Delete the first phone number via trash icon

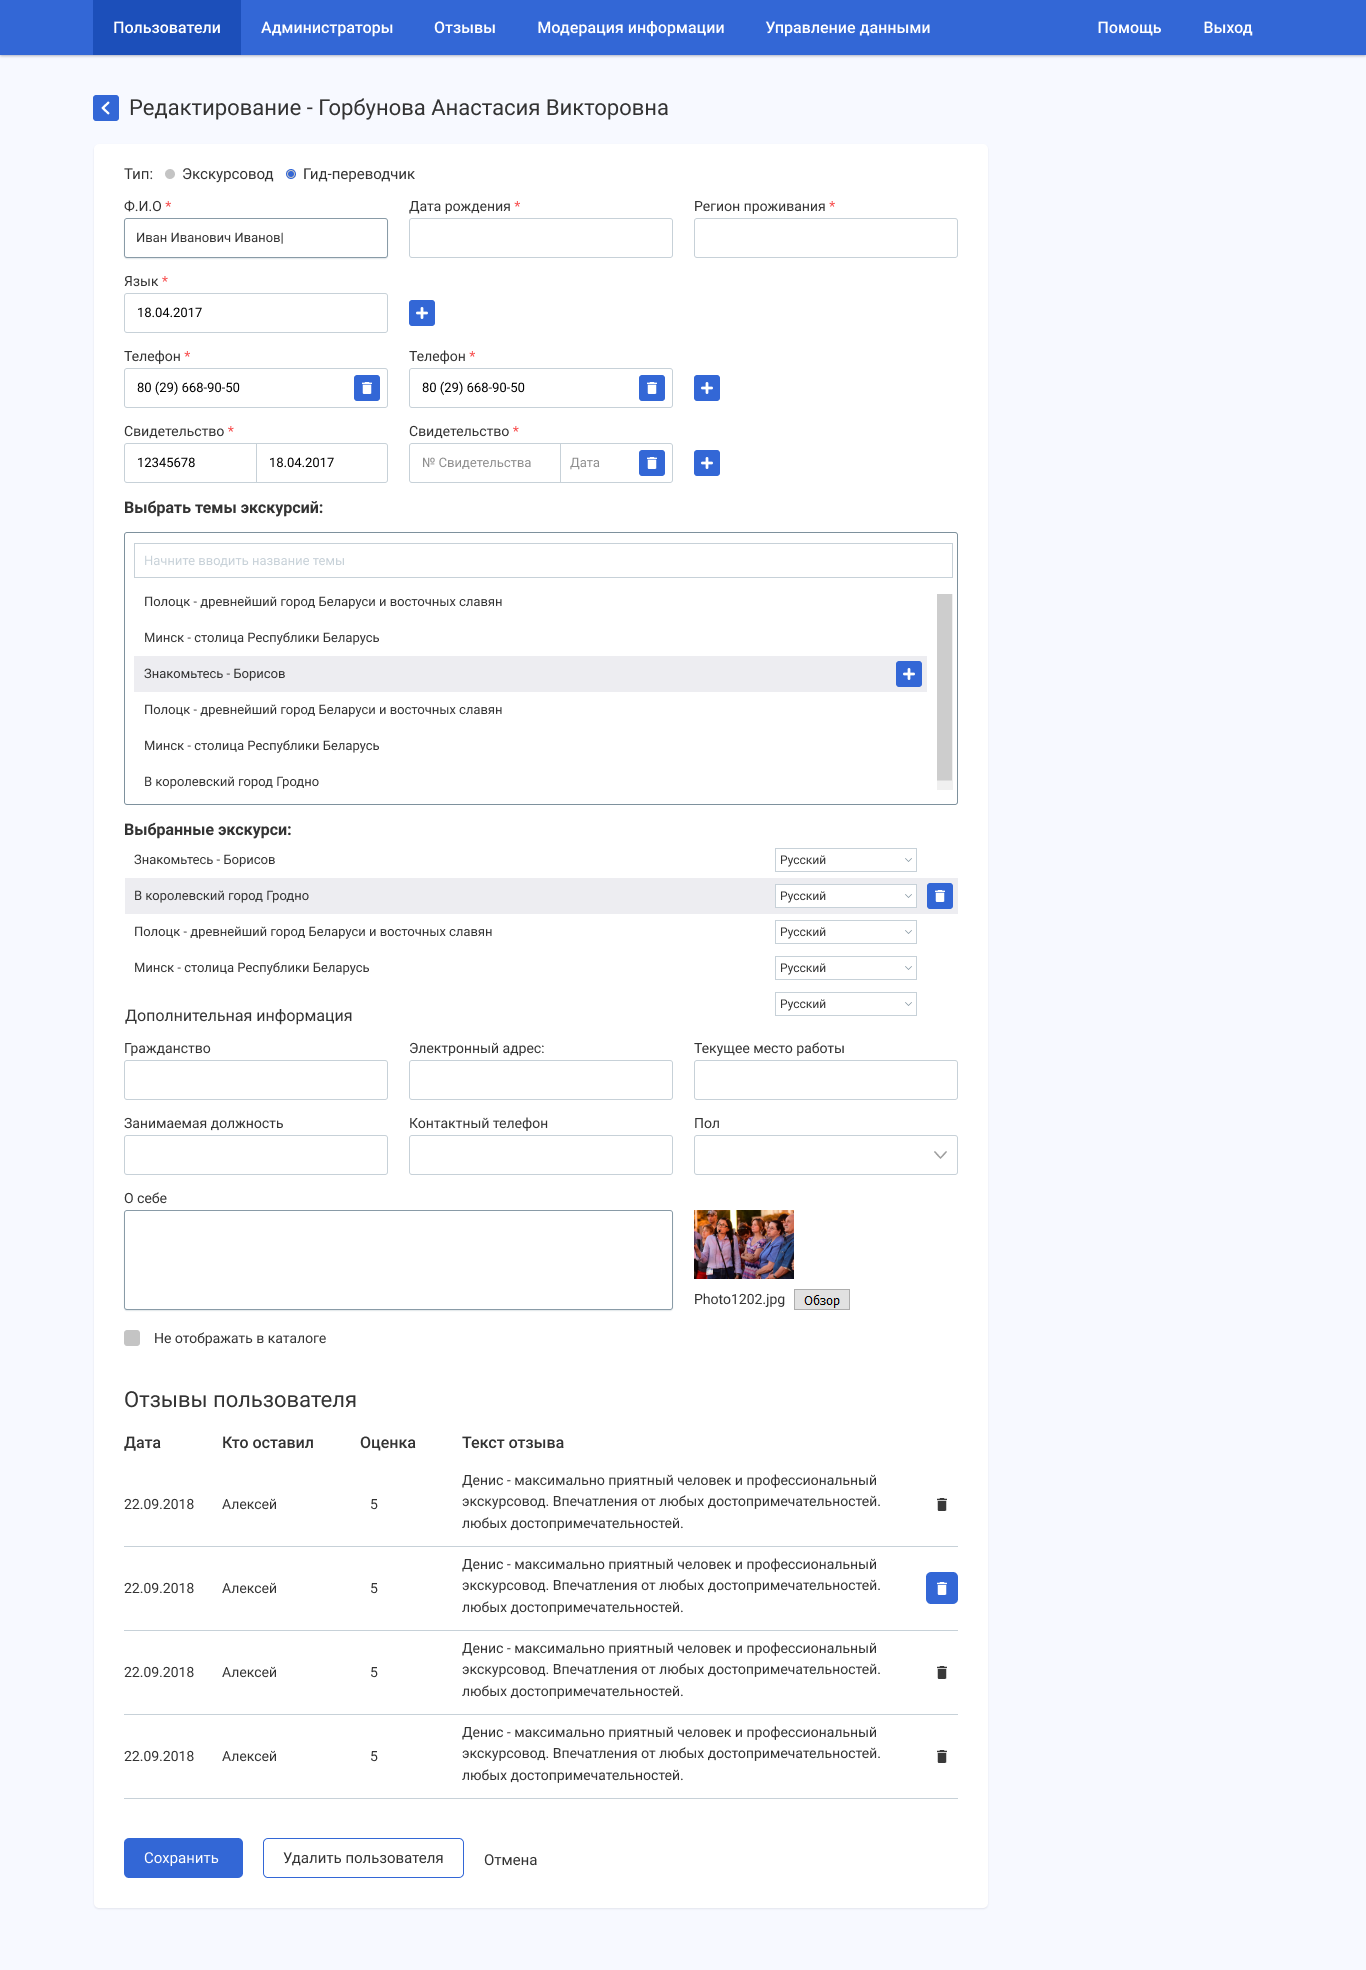367,388
